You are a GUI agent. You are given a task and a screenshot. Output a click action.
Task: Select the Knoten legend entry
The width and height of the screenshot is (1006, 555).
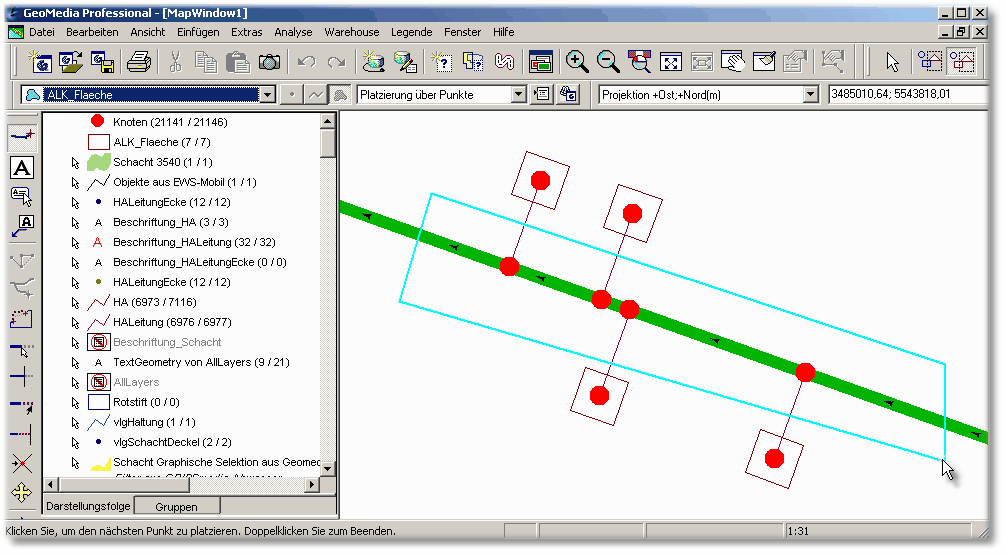tap(170, 122)
